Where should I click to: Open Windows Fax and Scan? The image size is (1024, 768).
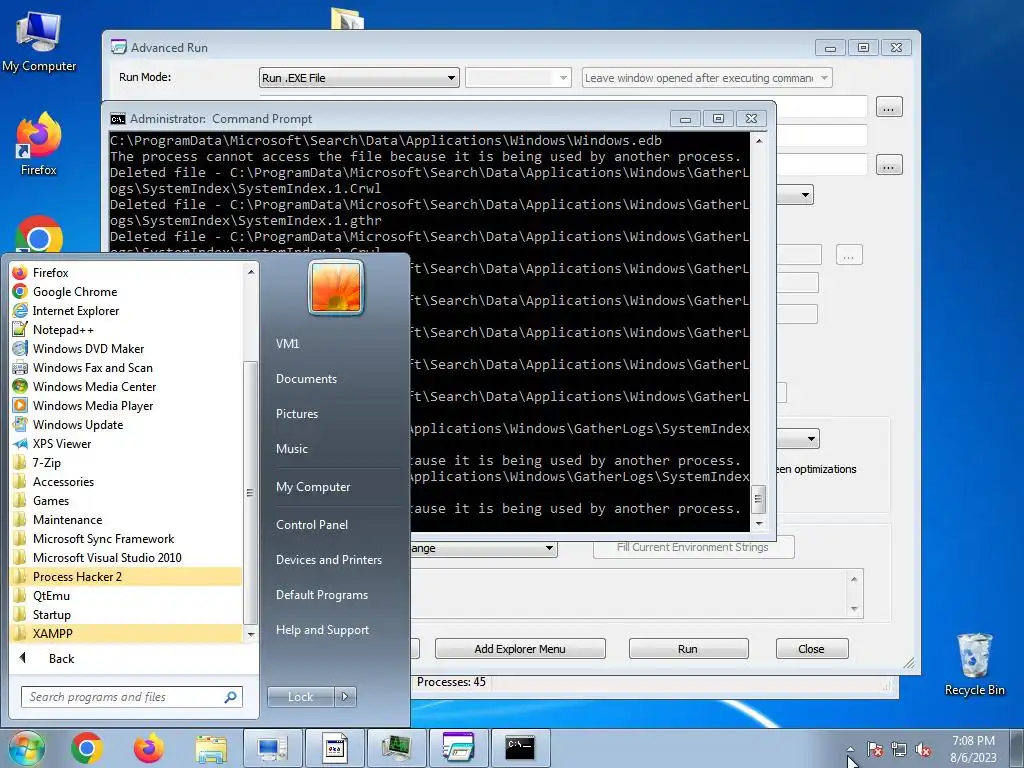(x=126, y=367)
